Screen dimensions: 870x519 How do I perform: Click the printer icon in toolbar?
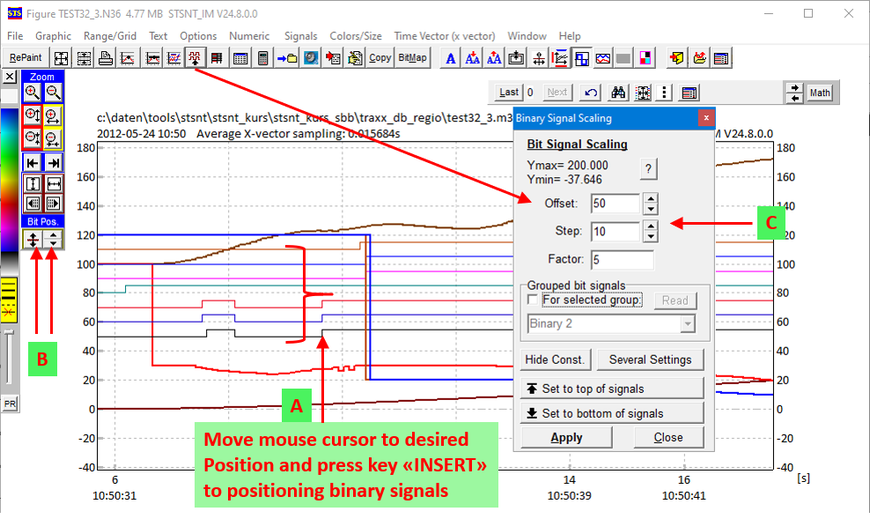pyautogui.click(x=105, y=58)
